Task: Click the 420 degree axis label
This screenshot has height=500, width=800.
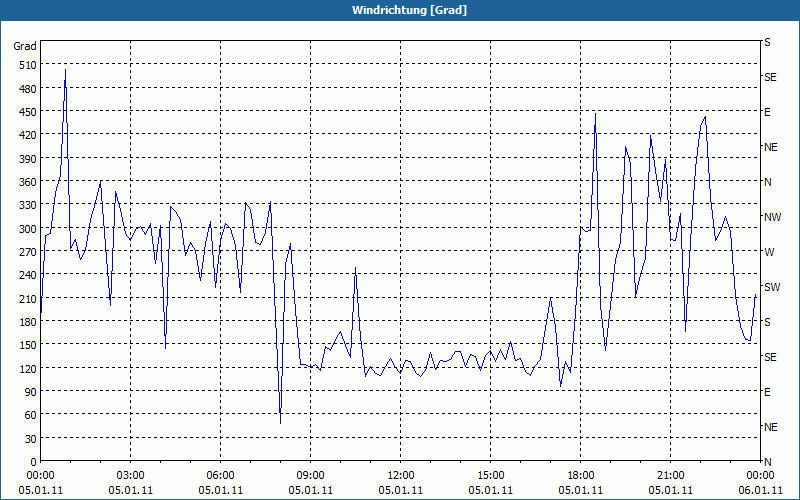Action: (28, 135)
